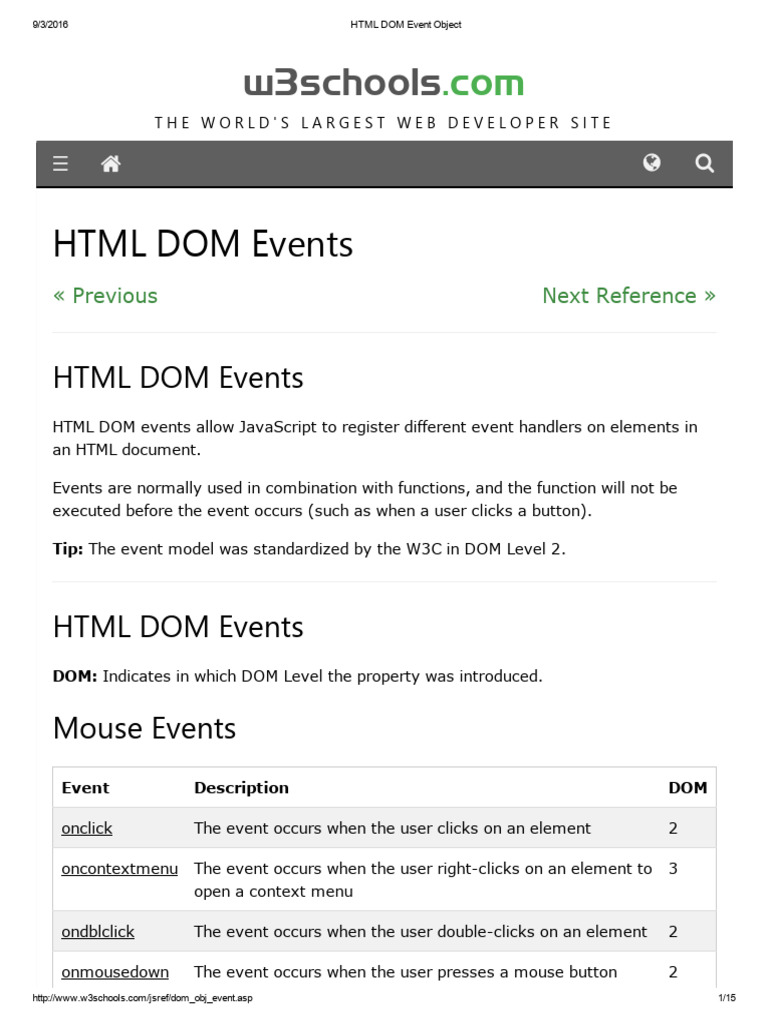
Task: Go to « Previous page link
Action: click(x=105, y=296)
